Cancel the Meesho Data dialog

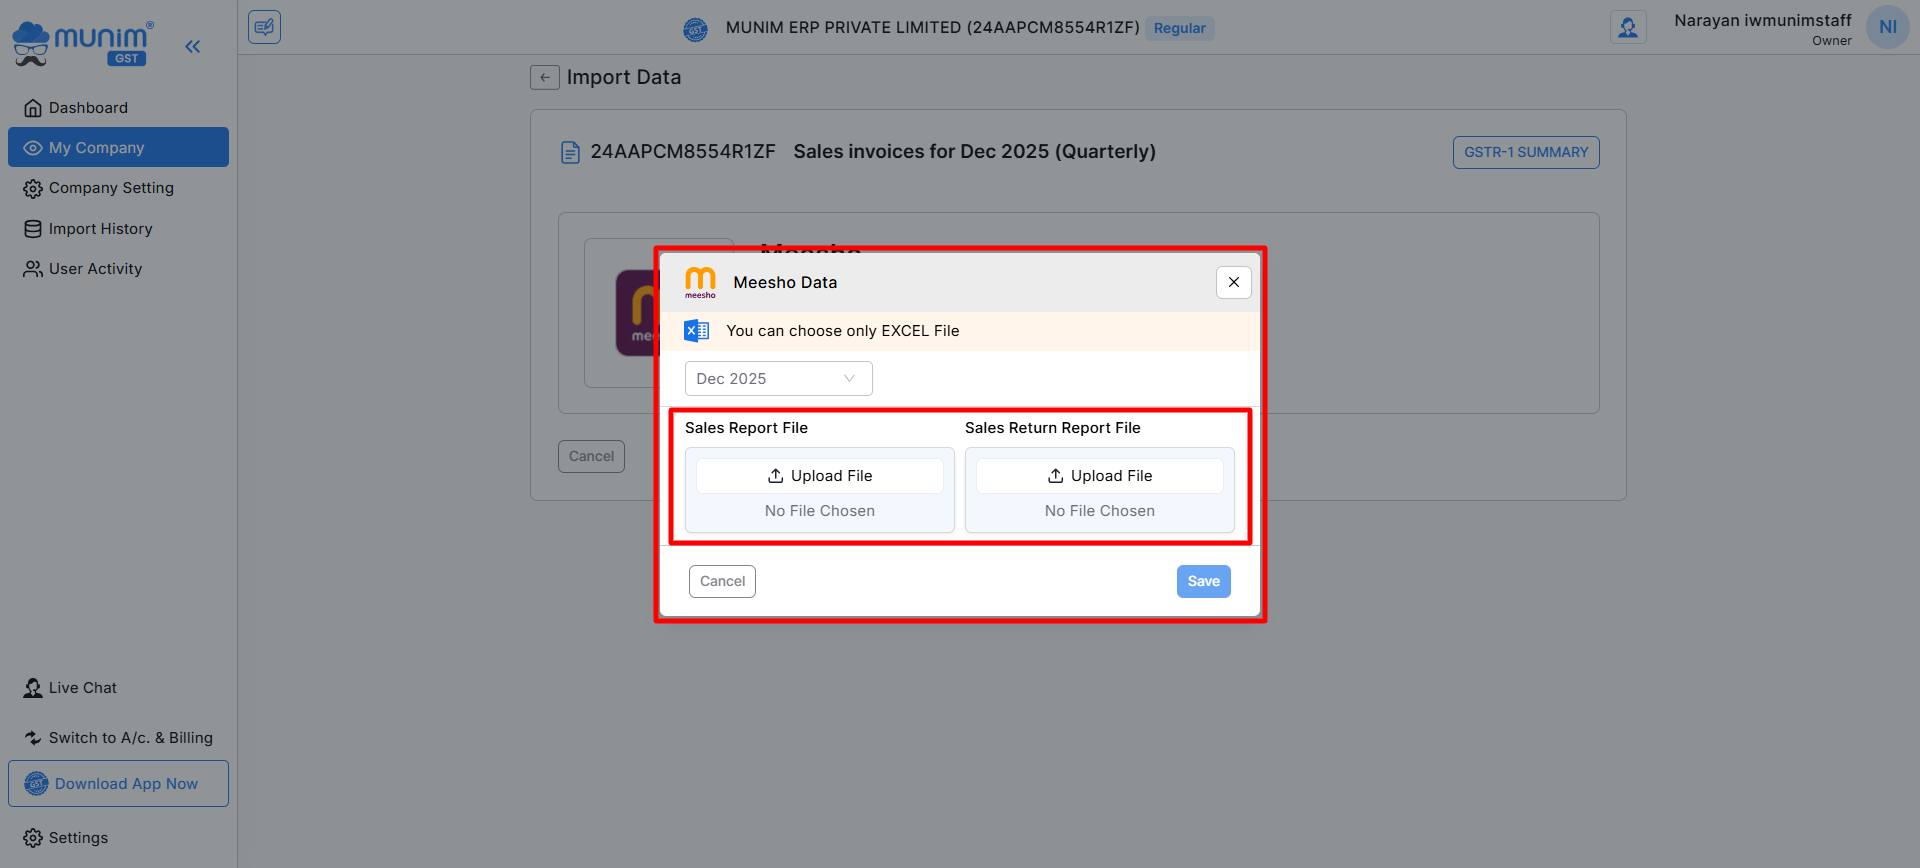click(x=722, y=581)
